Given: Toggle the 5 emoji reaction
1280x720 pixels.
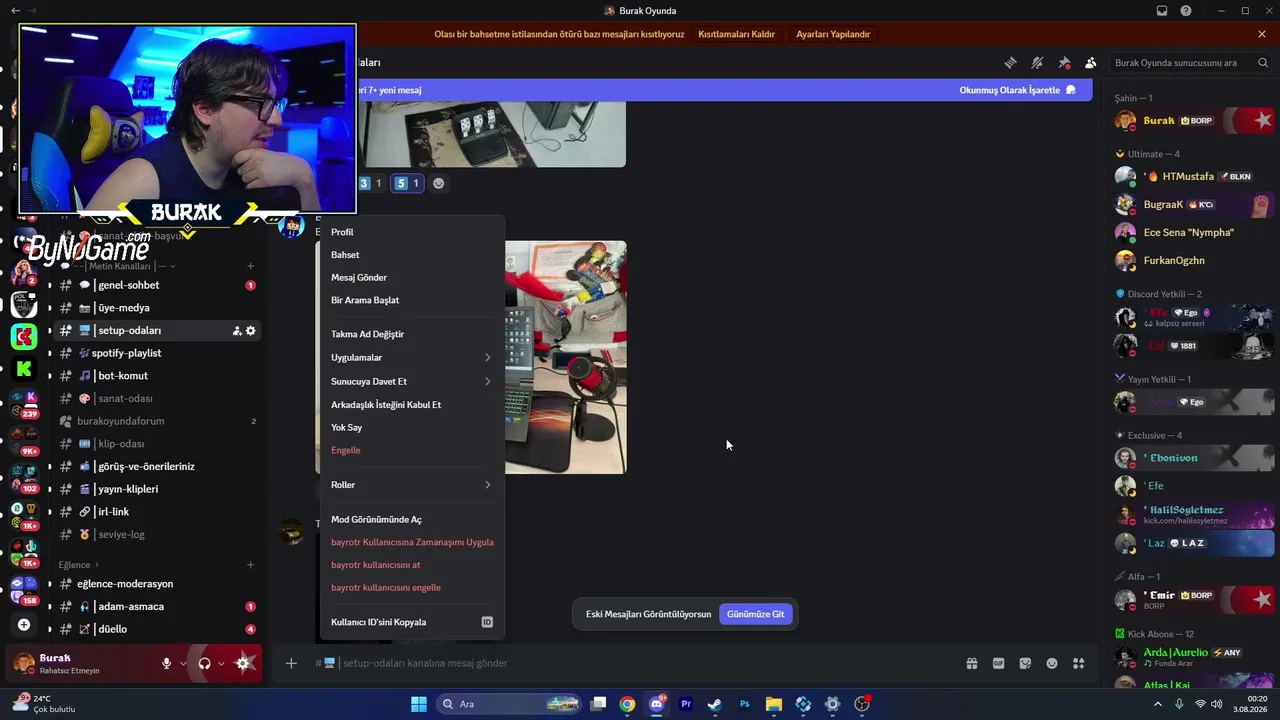Looking at the screenshot, I should [x=407, y=183].
